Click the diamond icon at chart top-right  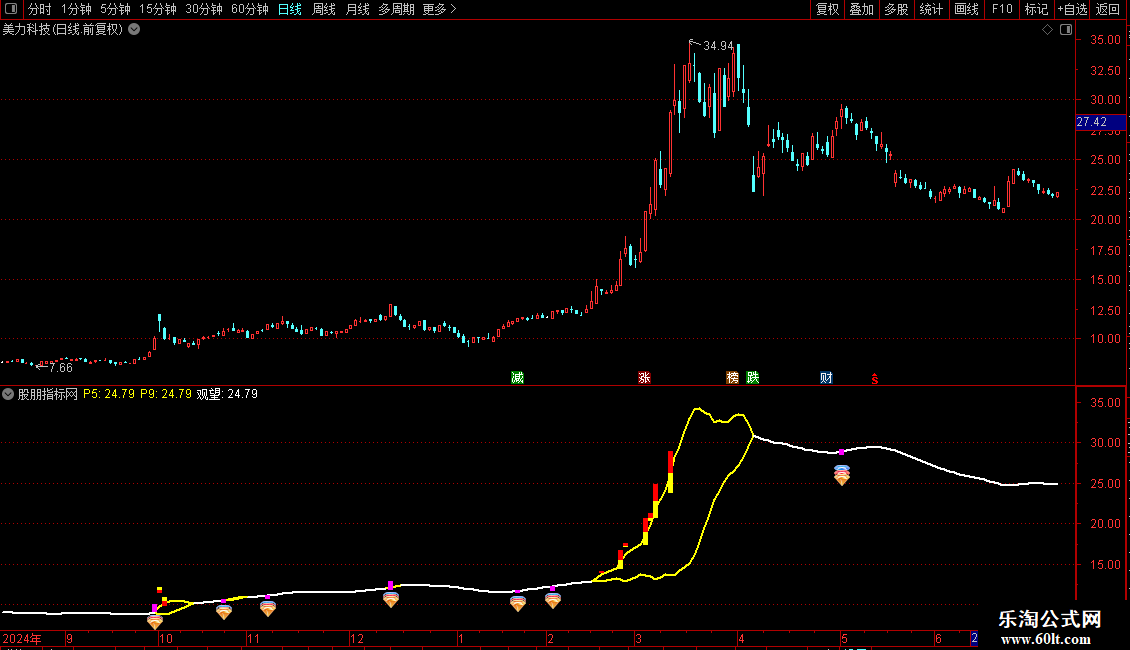(x=1048, y=30)
